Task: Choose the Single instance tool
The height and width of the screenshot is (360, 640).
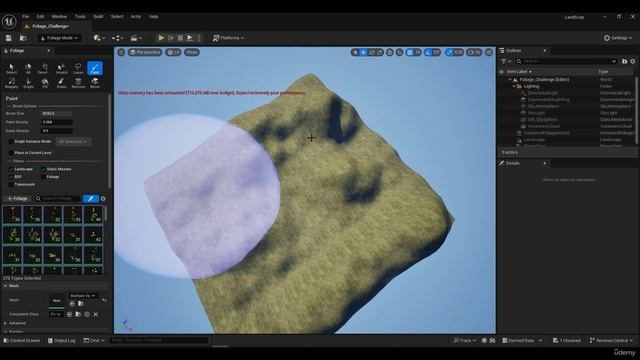Action: tap(28, 83)
